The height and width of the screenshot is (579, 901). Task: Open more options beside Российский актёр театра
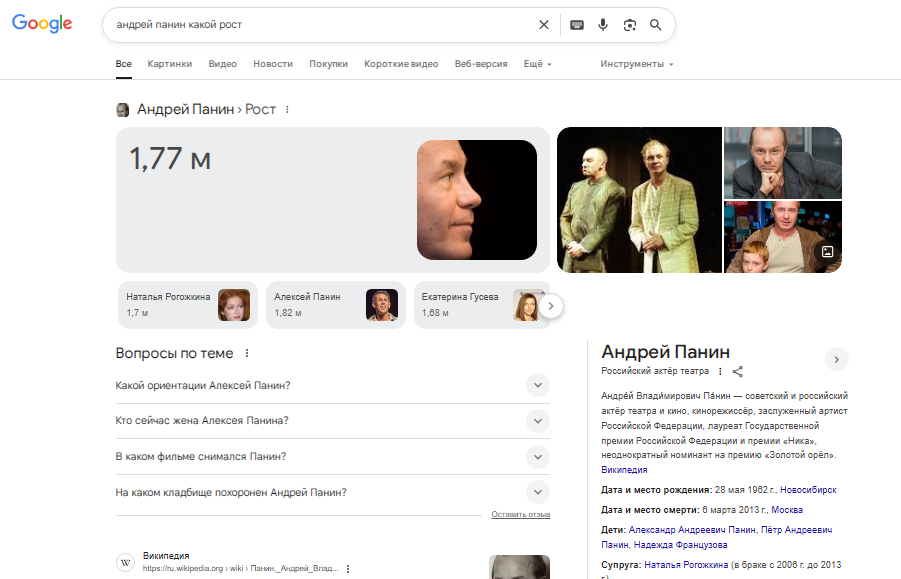[x=720, y=372]
